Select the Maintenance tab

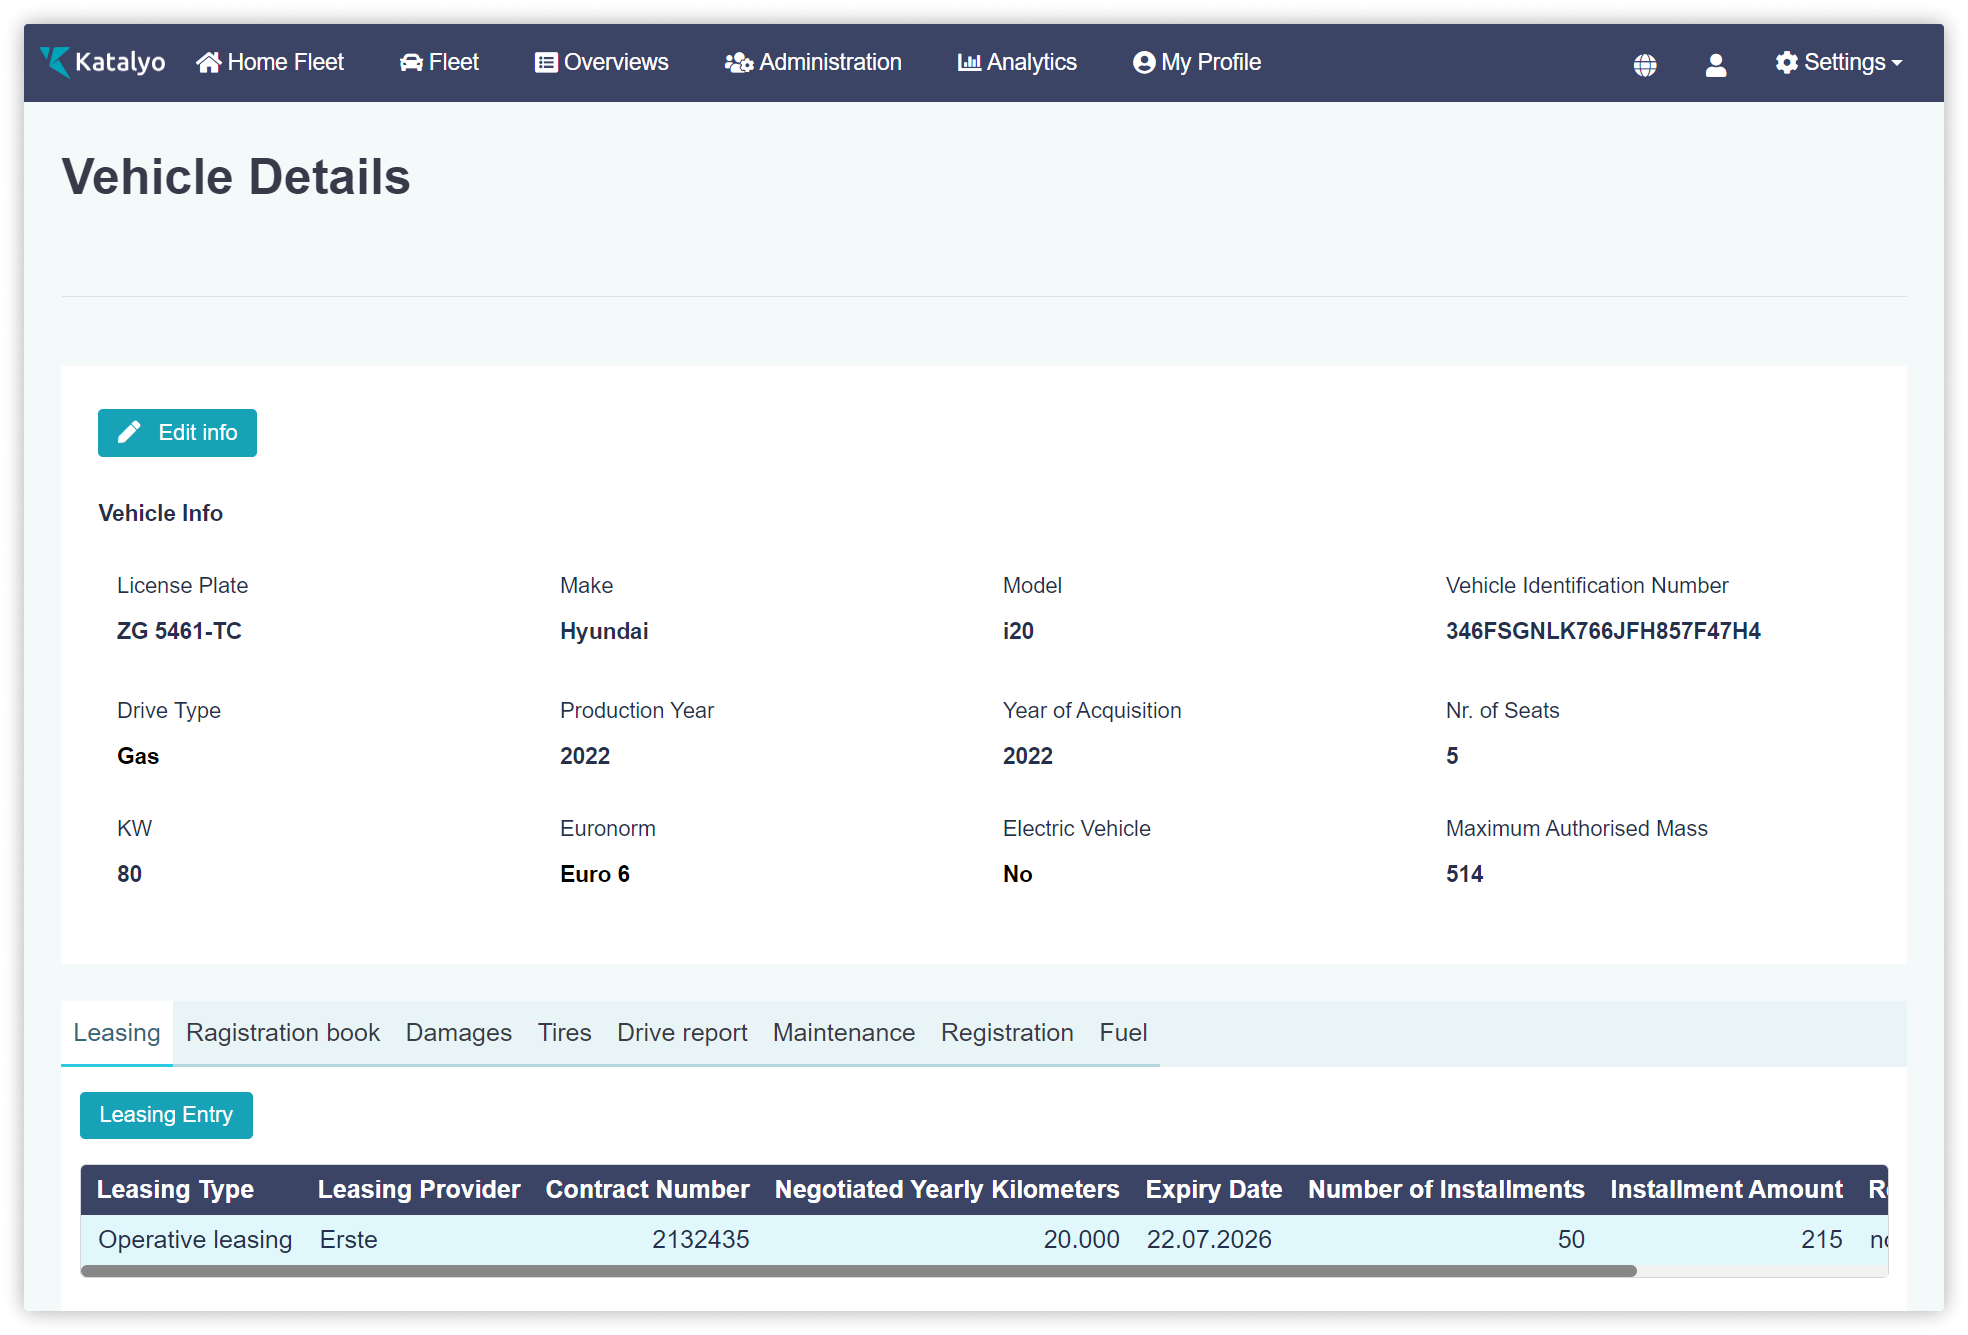click(843, 1033)
